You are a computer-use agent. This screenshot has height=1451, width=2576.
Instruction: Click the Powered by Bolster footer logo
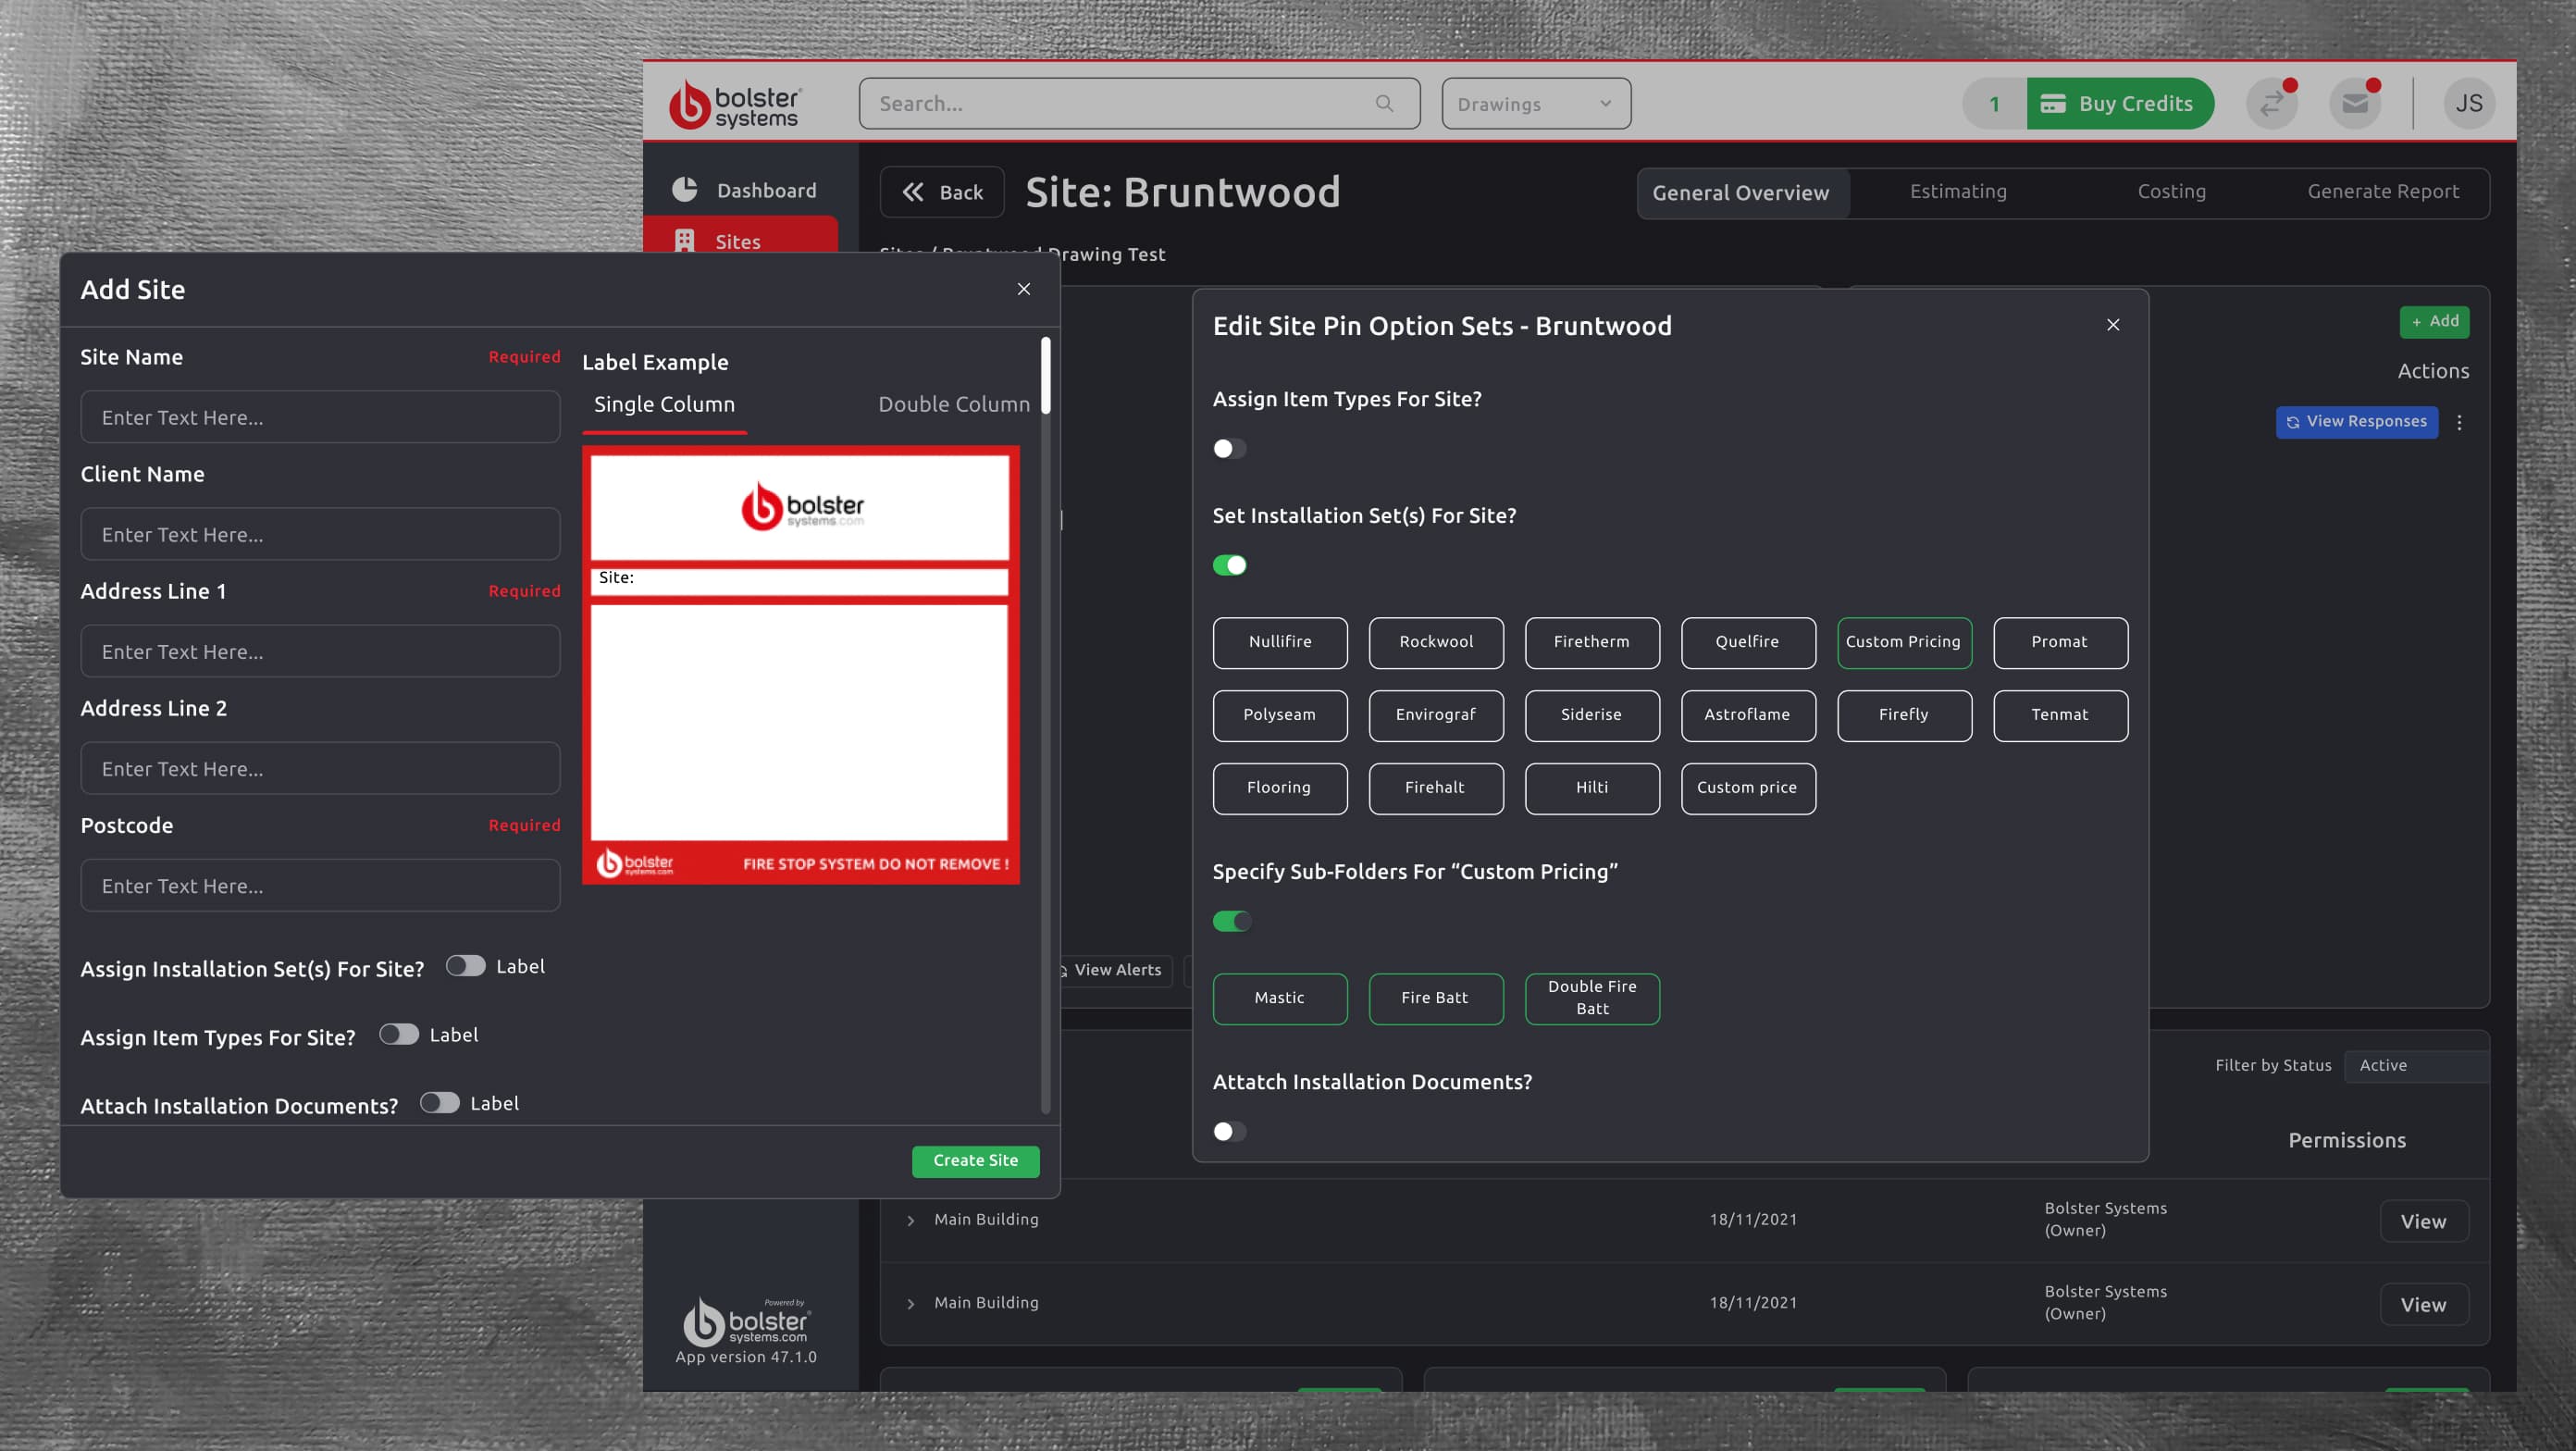pyautogui.click(x=746, y=1321)
